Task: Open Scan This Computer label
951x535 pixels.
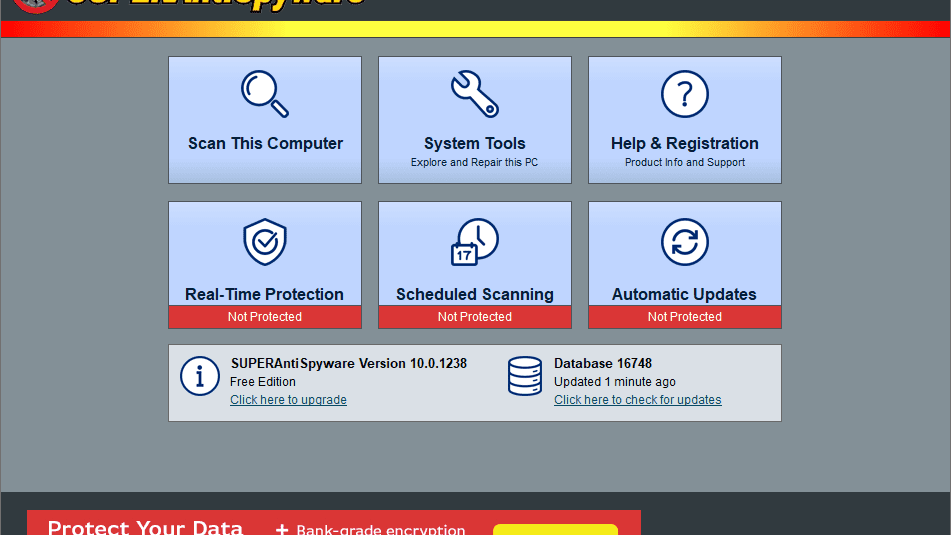Action: point(265,143)
